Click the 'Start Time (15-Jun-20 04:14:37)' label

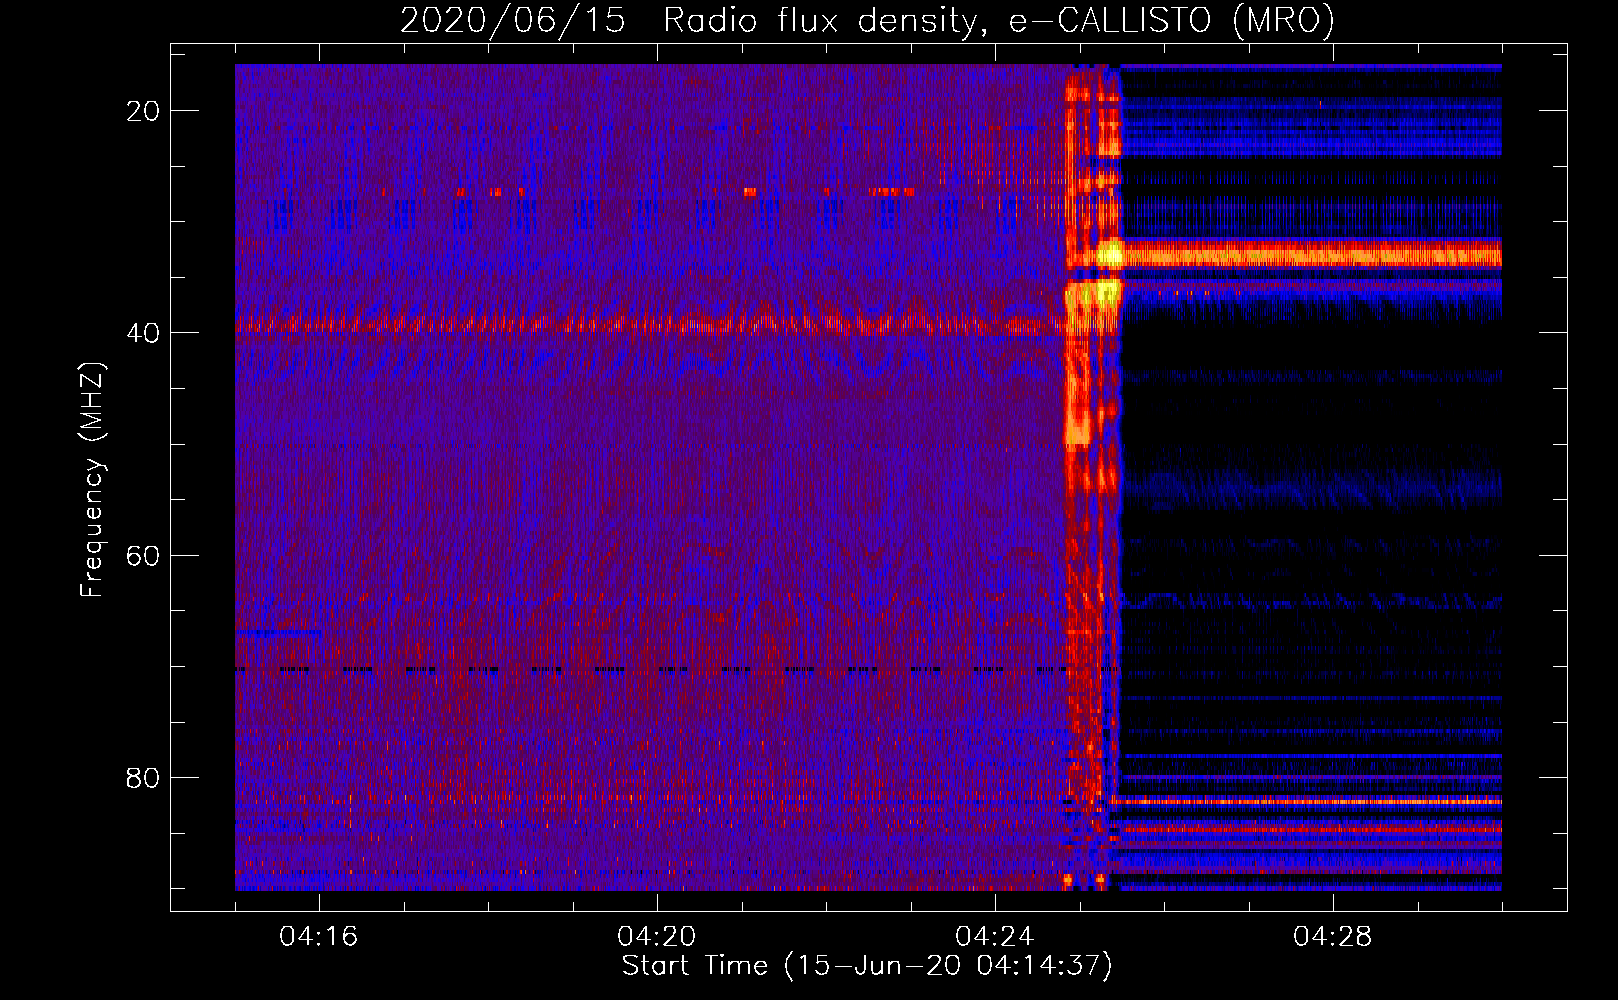coord(867,966)
